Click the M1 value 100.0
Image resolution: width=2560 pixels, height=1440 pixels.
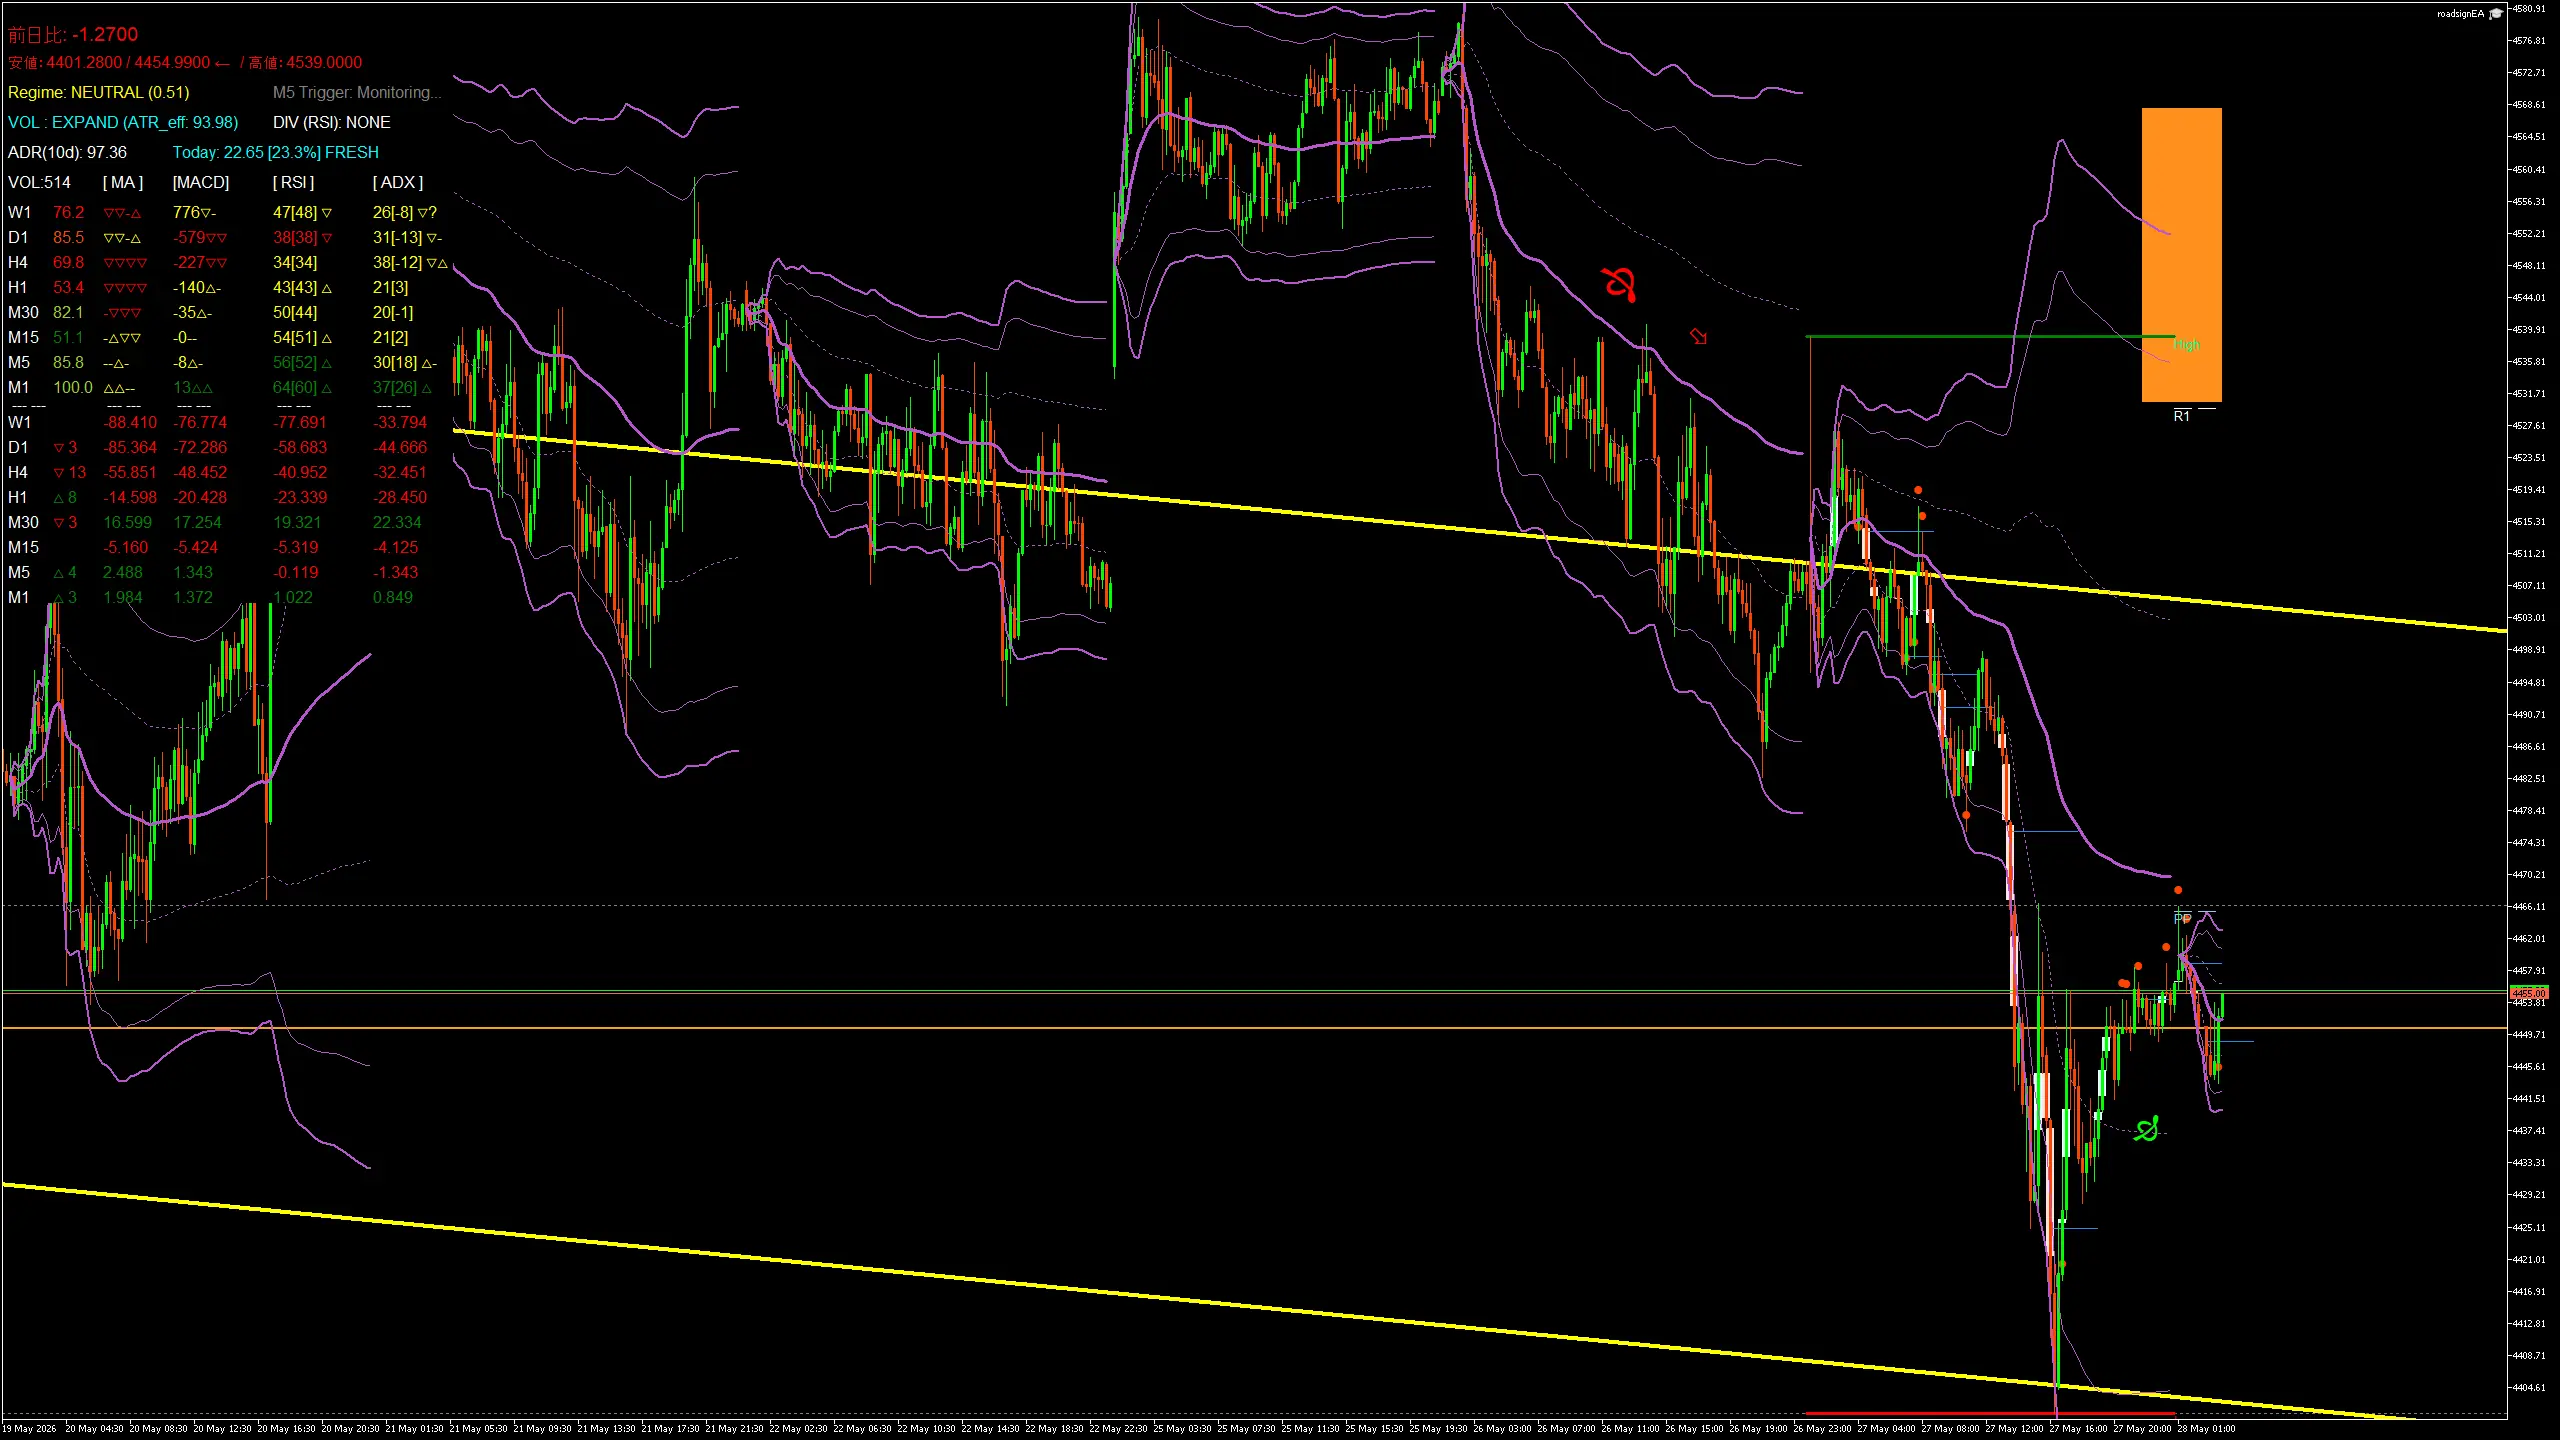pos(73,387)
